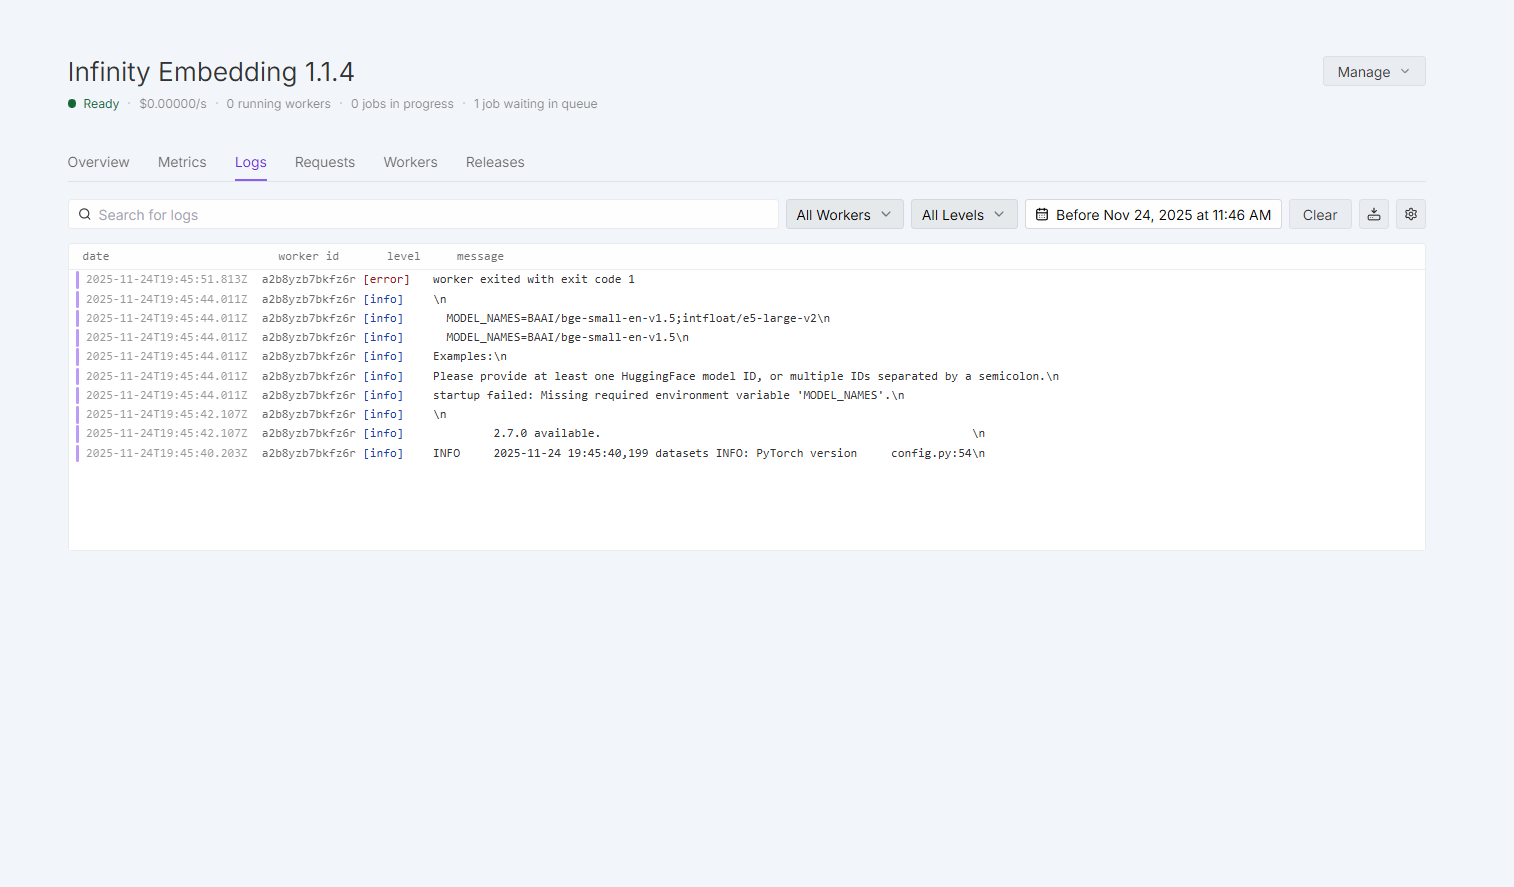Click worker id in the error log row
Image resolution: width=1514 pixels, height=887 pixels.
309,279
